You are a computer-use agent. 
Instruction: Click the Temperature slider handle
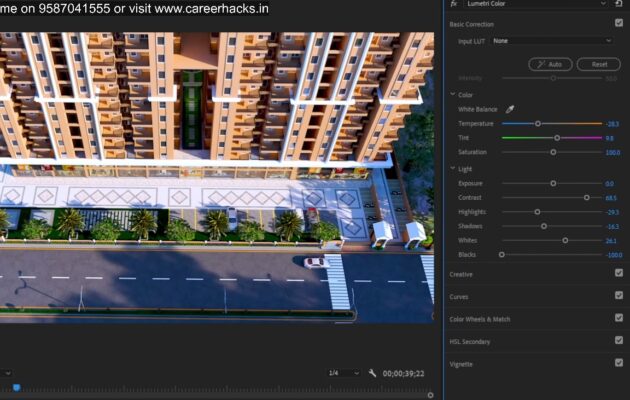537,123
